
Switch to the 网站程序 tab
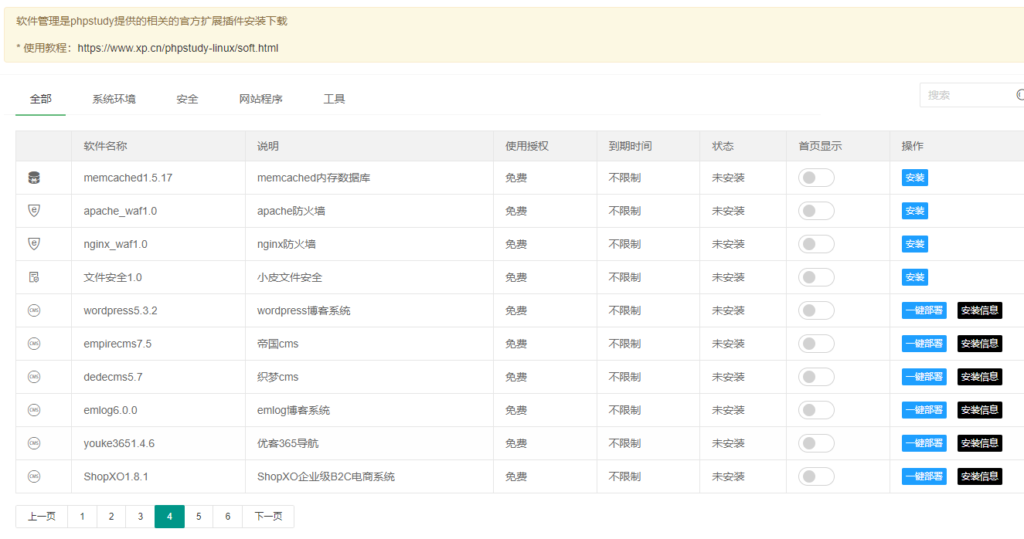pyautogui.click(x=261, y=99)
